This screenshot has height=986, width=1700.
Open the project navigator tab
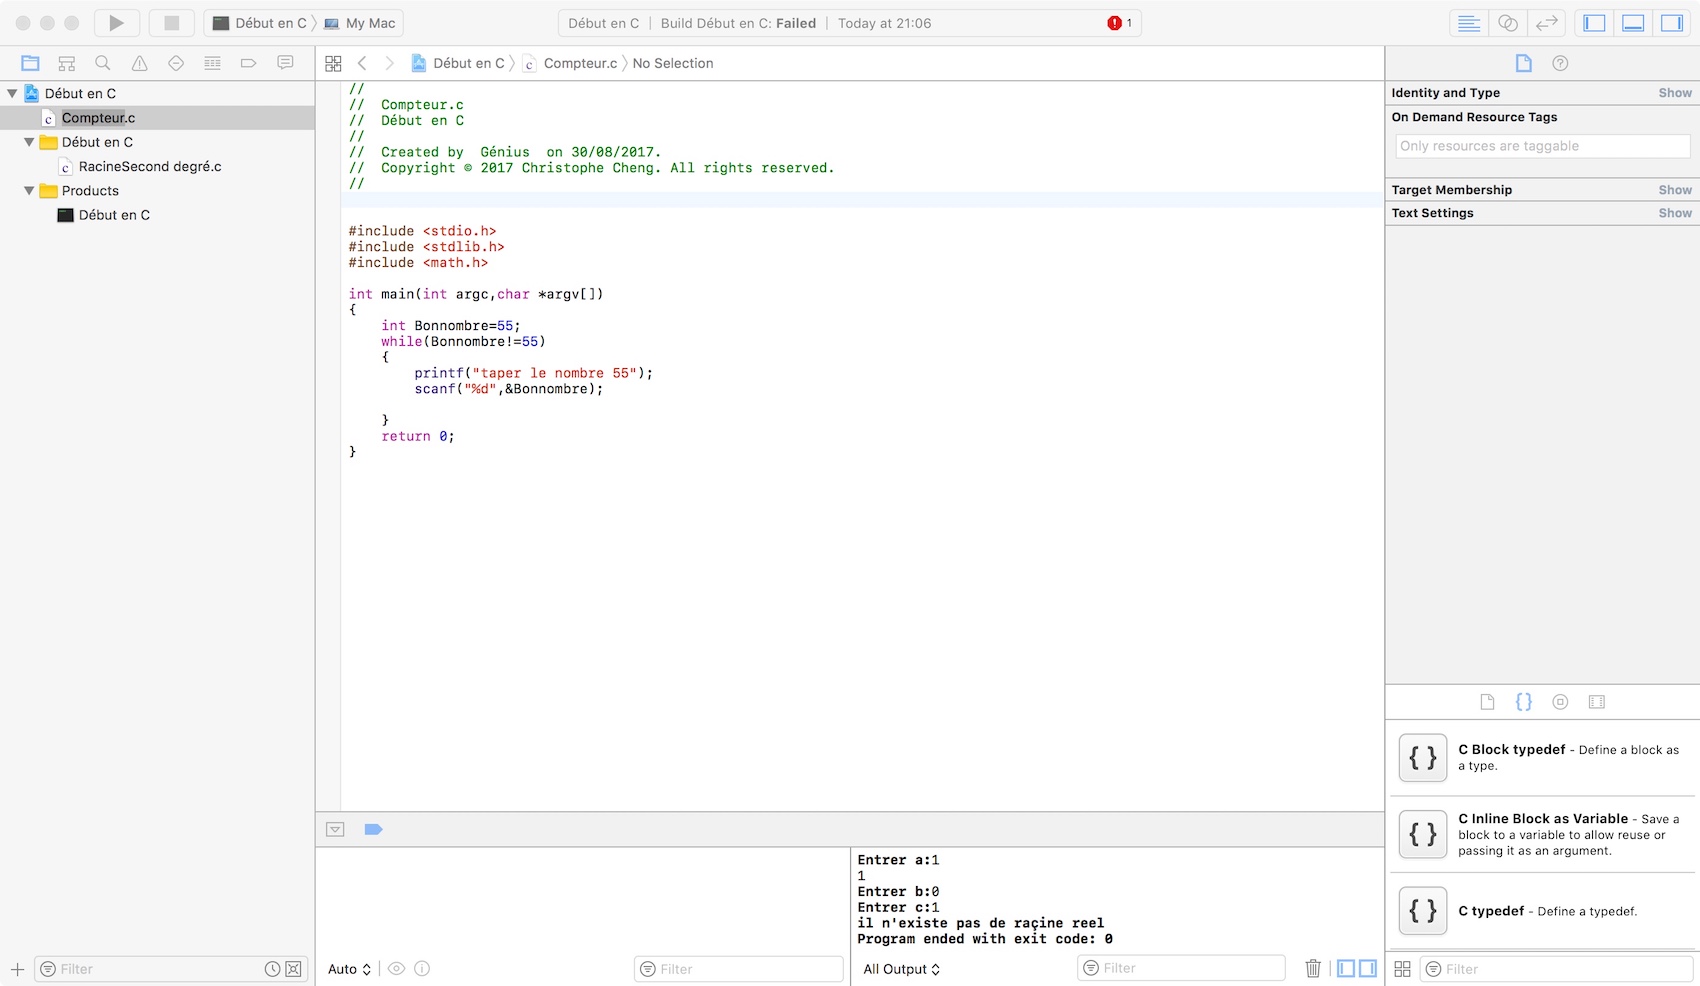click(30, 63)
